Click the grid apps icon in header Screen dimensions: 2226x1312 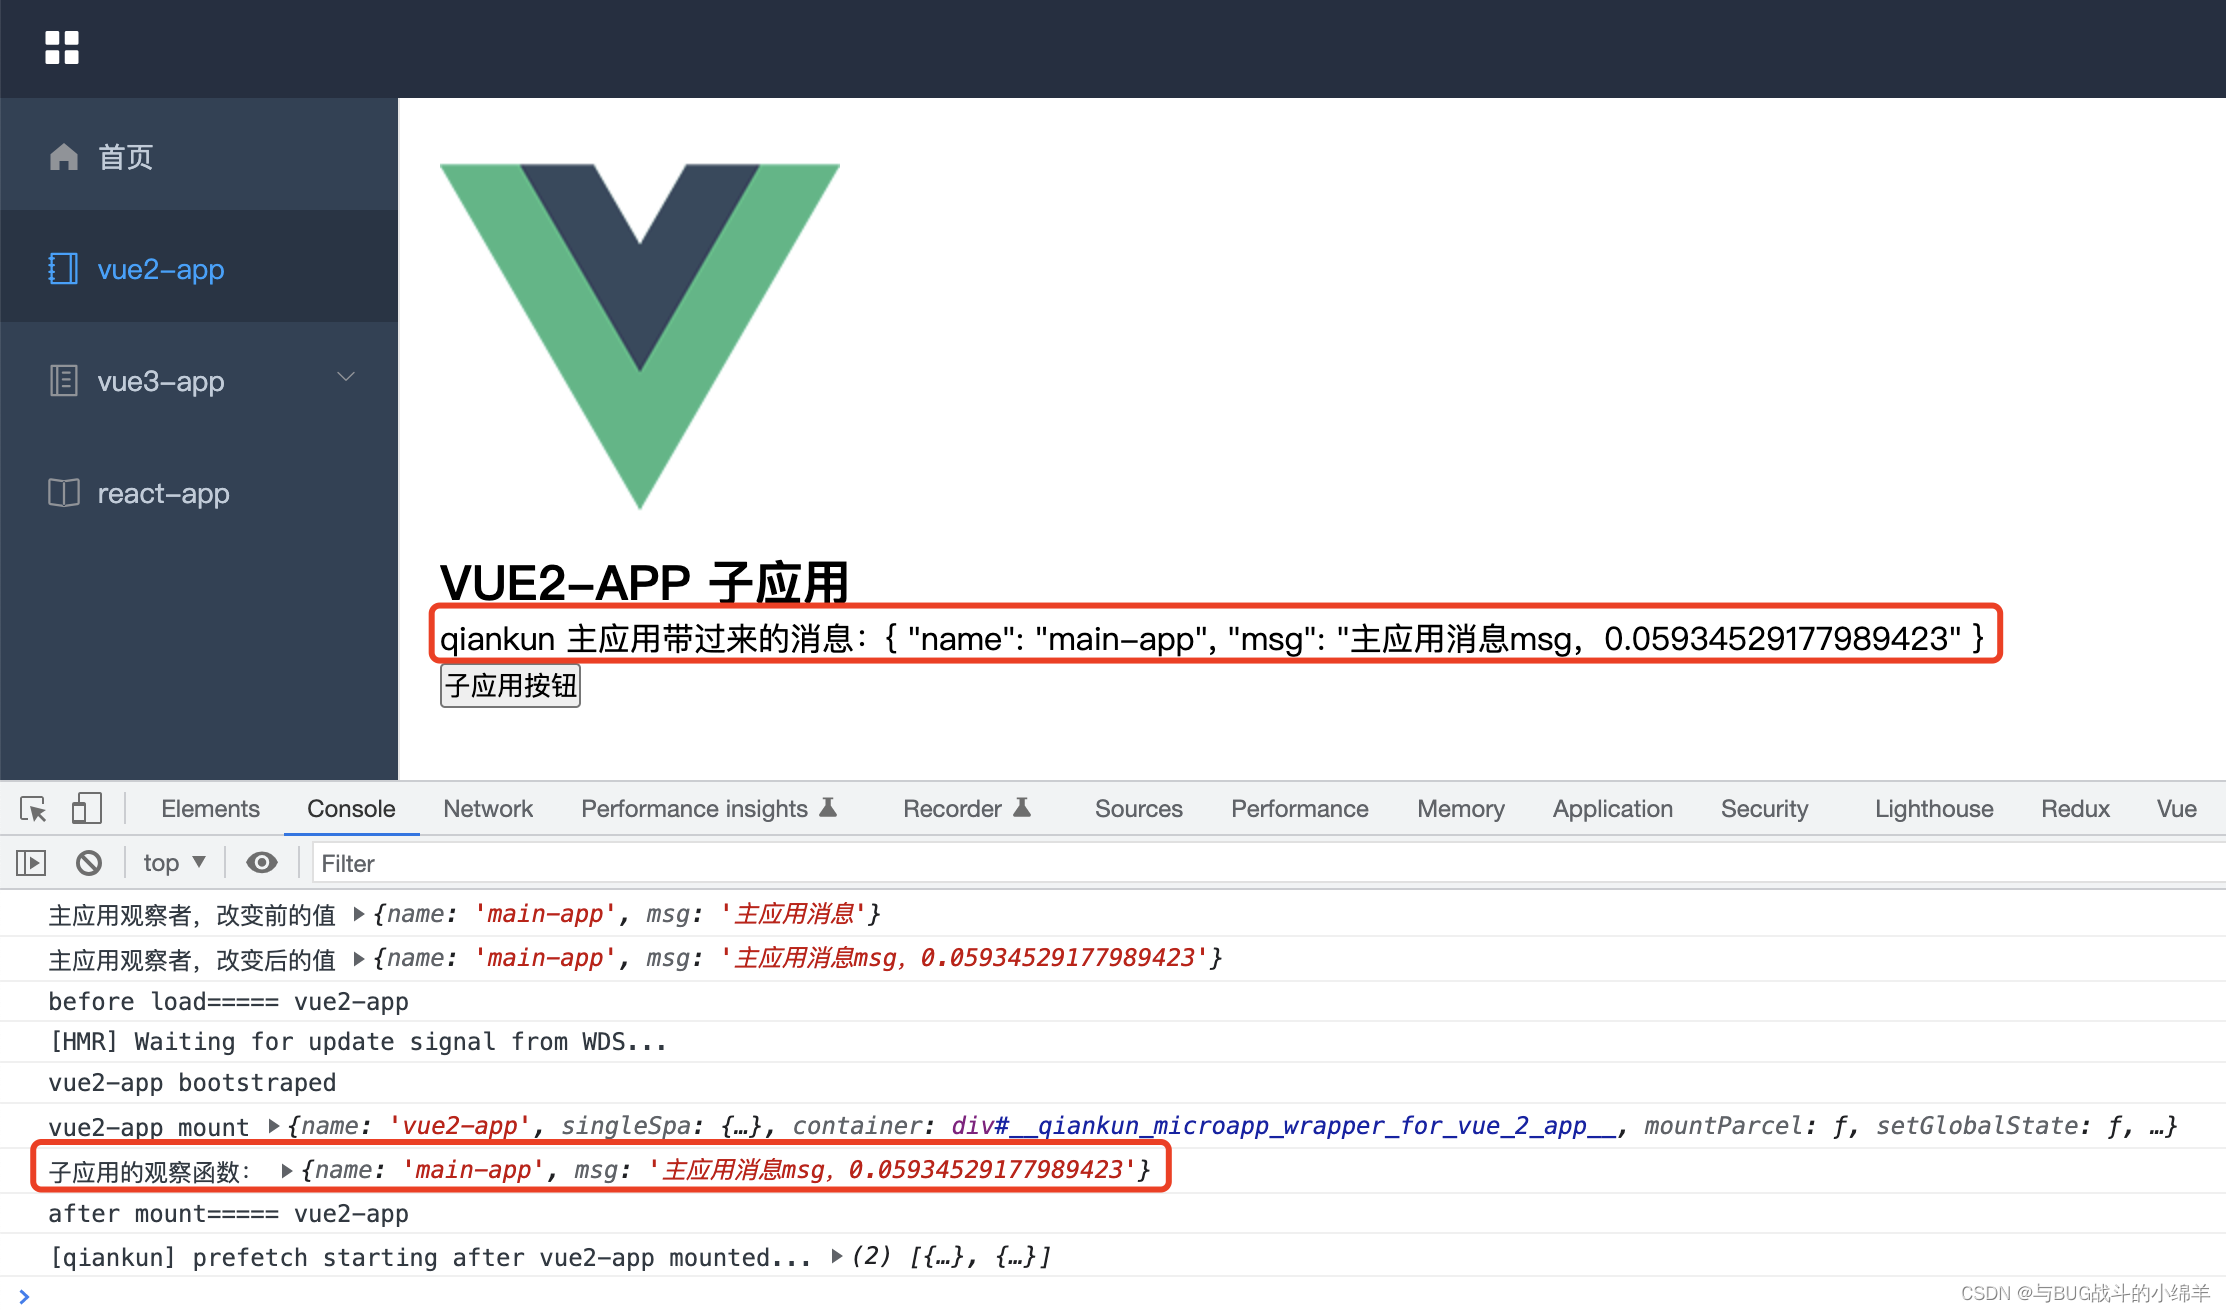[62, 47]
